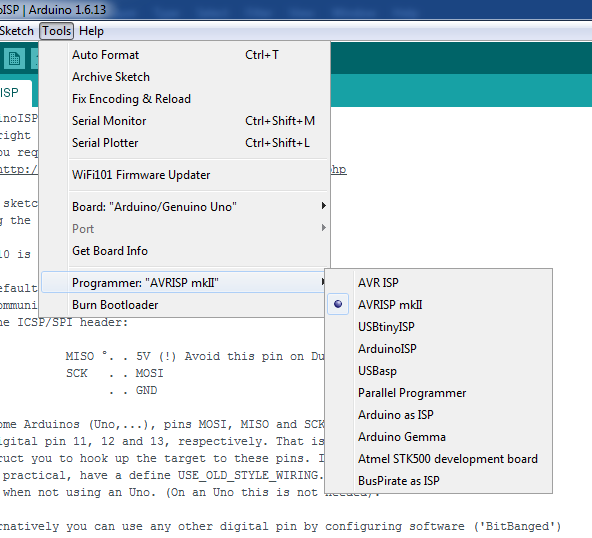The height and width of the screenshot is (538, 592).
Task: Click the SCK label in the editor
Action: [77, 373]
